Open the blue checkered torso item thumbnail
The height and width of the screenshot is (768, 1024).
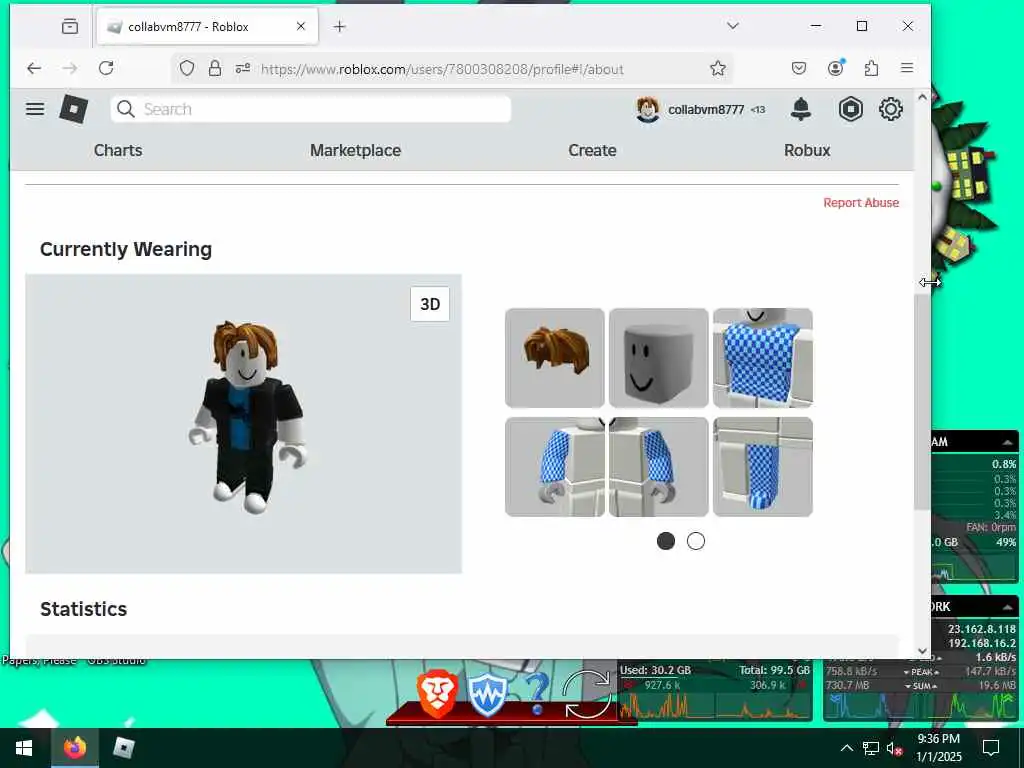click(763, 358)
